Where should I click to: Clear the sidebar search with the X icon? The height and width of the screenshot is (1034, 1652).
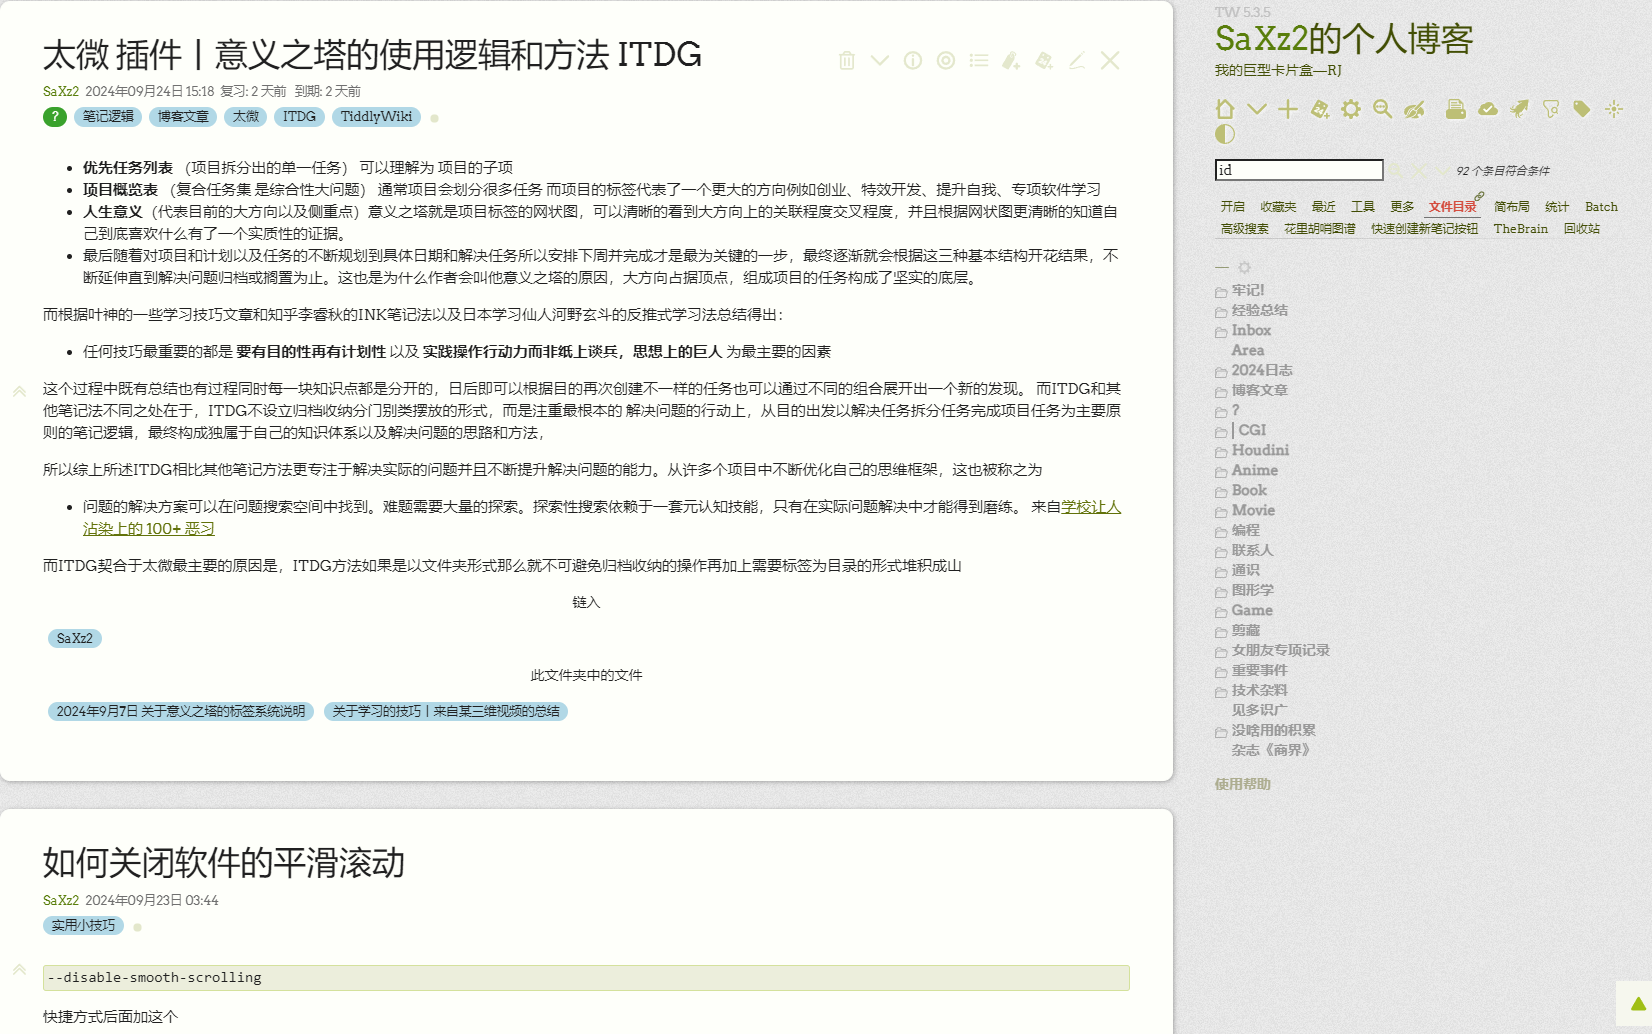click(1420, 171)
